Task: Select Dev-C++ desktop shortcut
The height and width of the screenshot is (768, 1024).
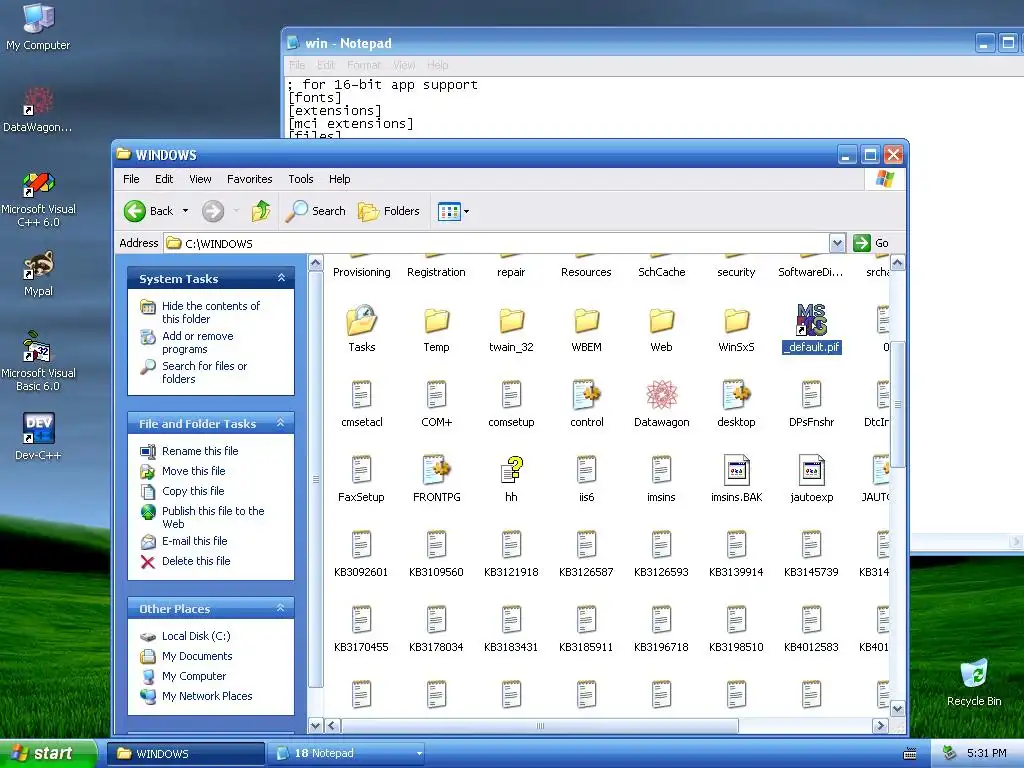Action: [x=39, y=436]
